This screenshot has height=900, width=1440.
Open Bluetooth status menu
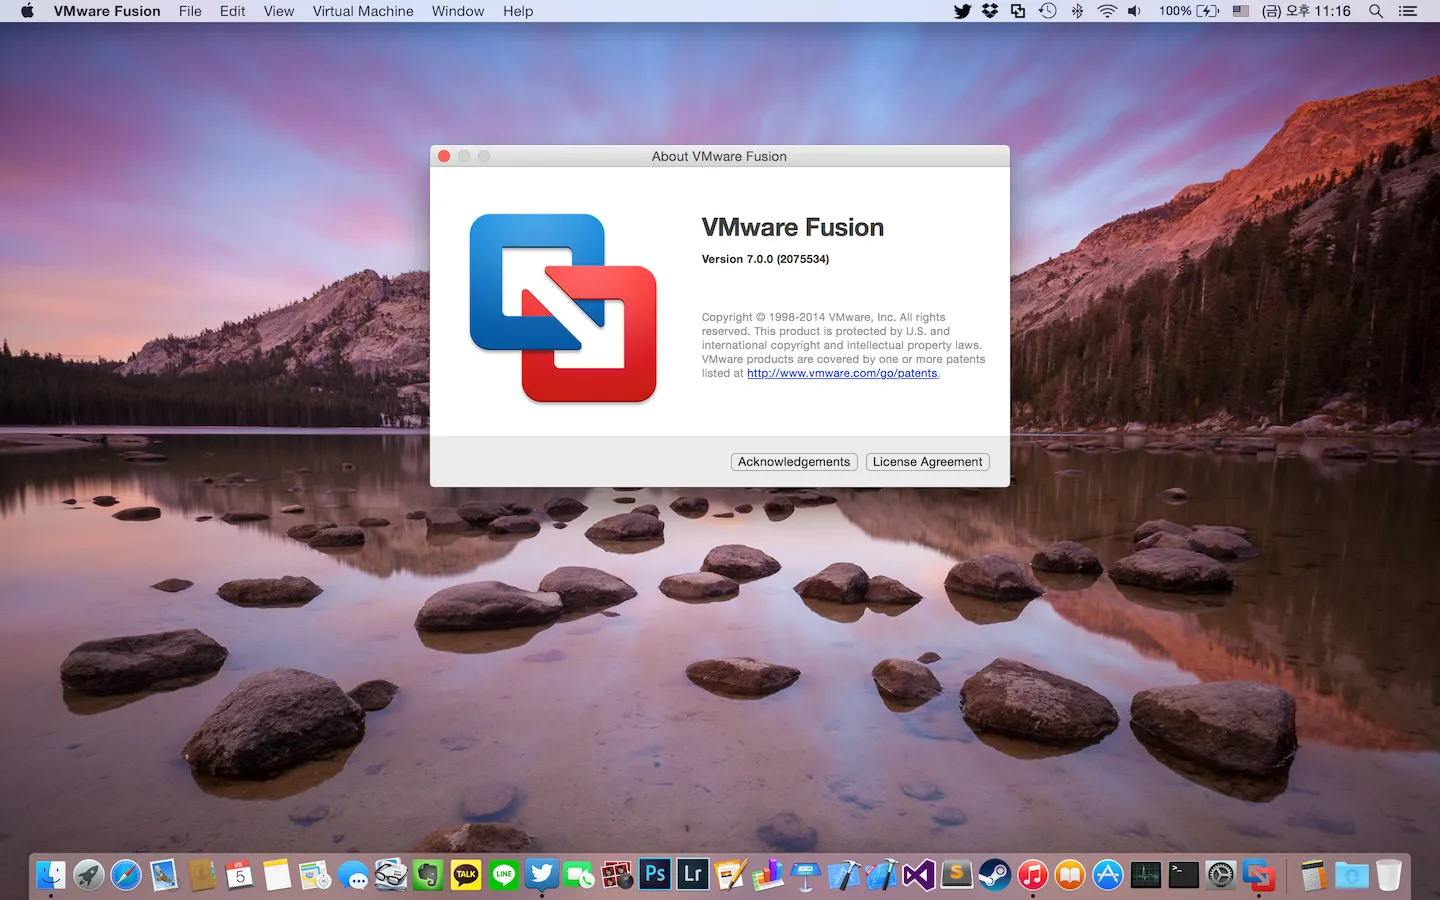(1077, 11)
